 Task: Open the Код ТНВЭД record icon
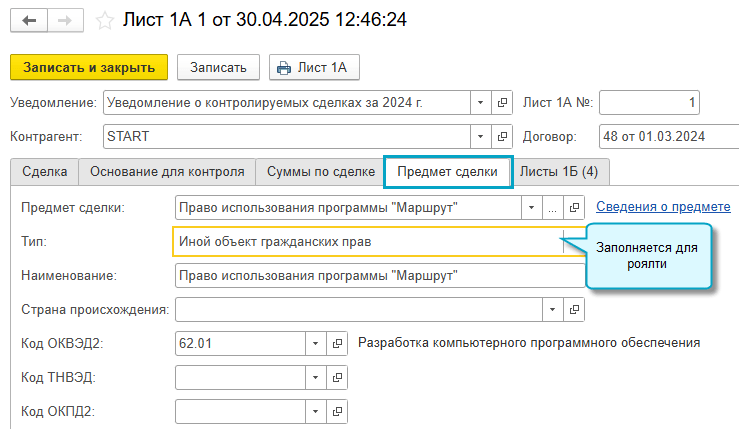click(336, 377)
